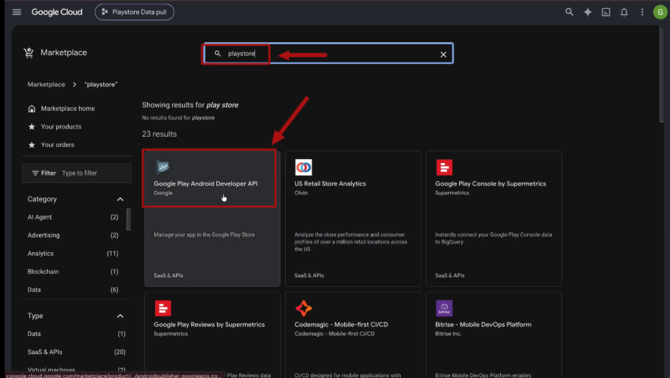Collapse the Category filter section
The image size is (670, 378).
tap(120, 199)
